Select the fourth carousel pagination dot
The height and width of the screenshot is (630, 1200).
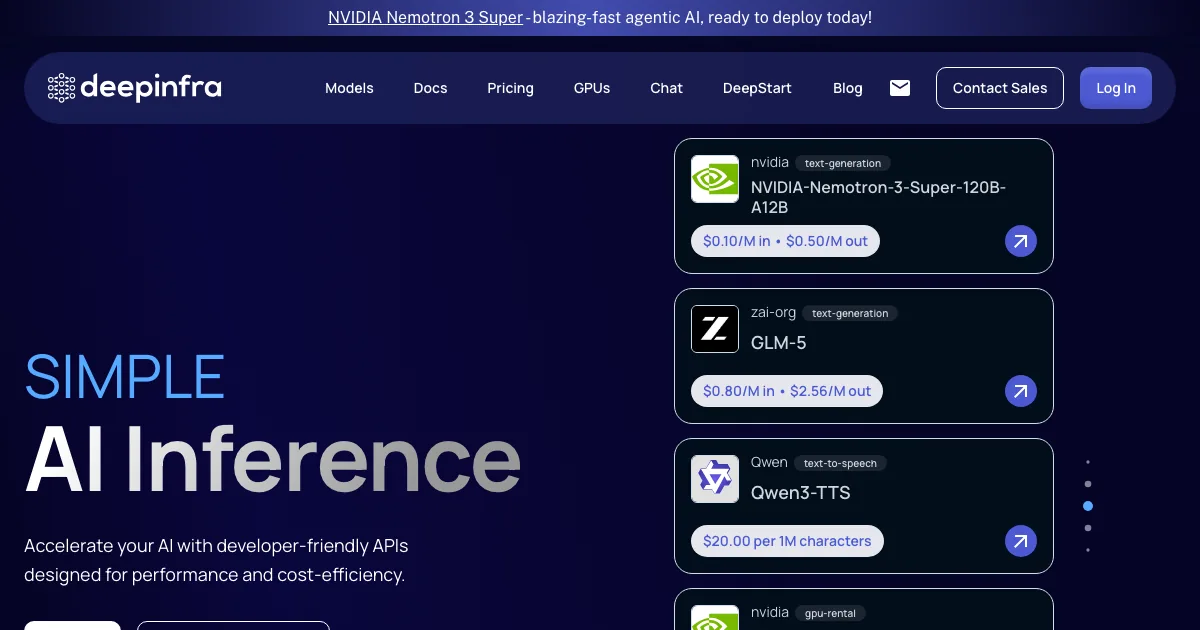point(1088,528)
